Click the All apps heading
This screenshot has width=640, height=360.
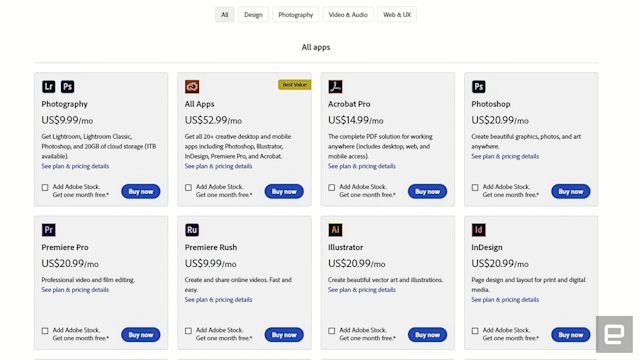(x=316, y=47)
